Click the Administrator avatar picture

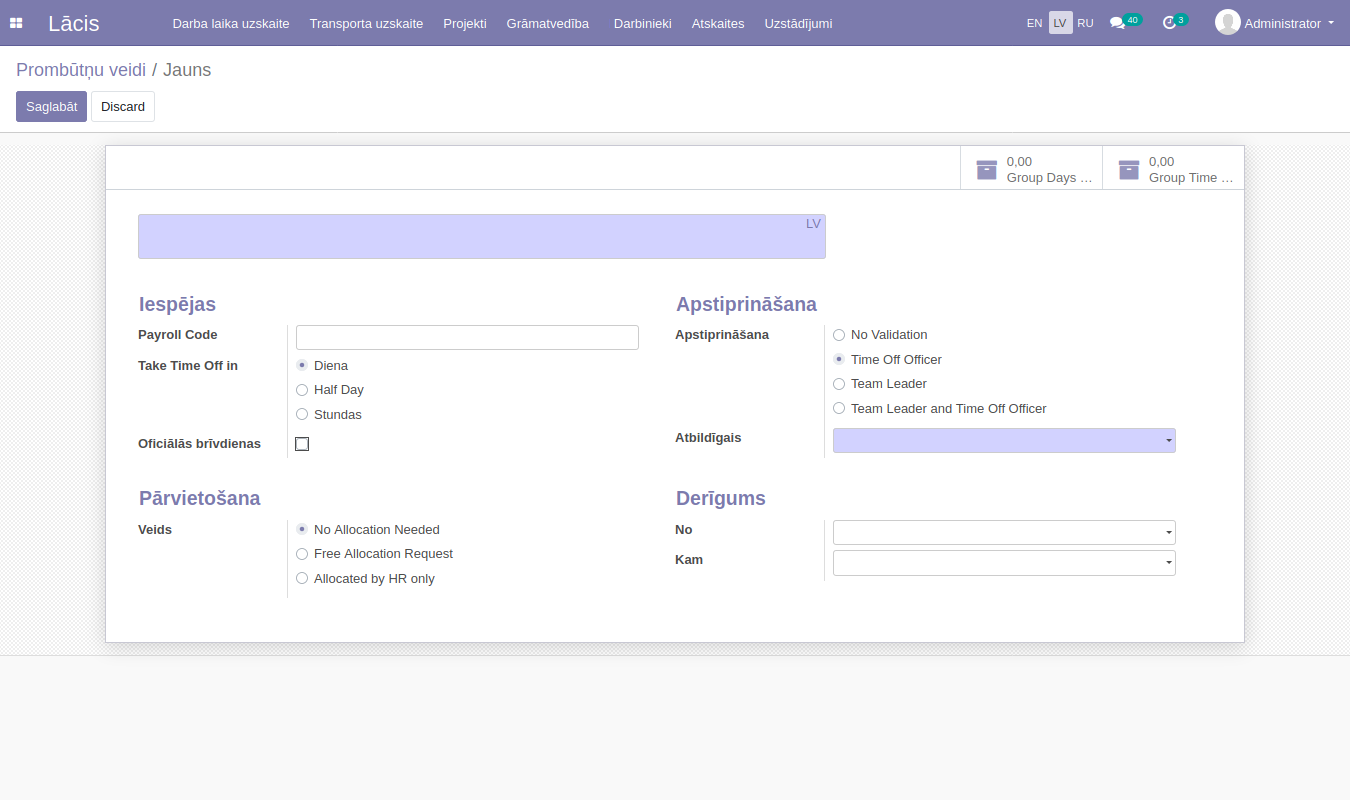[x=1227, y=22]
